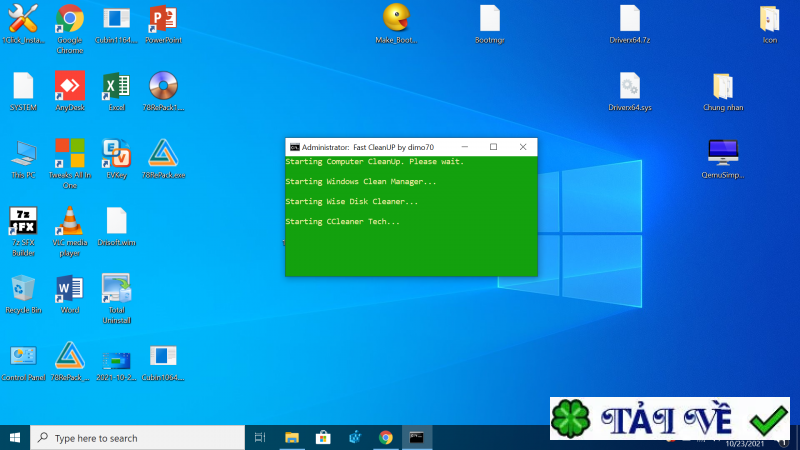The image size is (800, 450).
Task: Click the QemuSimp monitor icon
Action: [723, 152]
